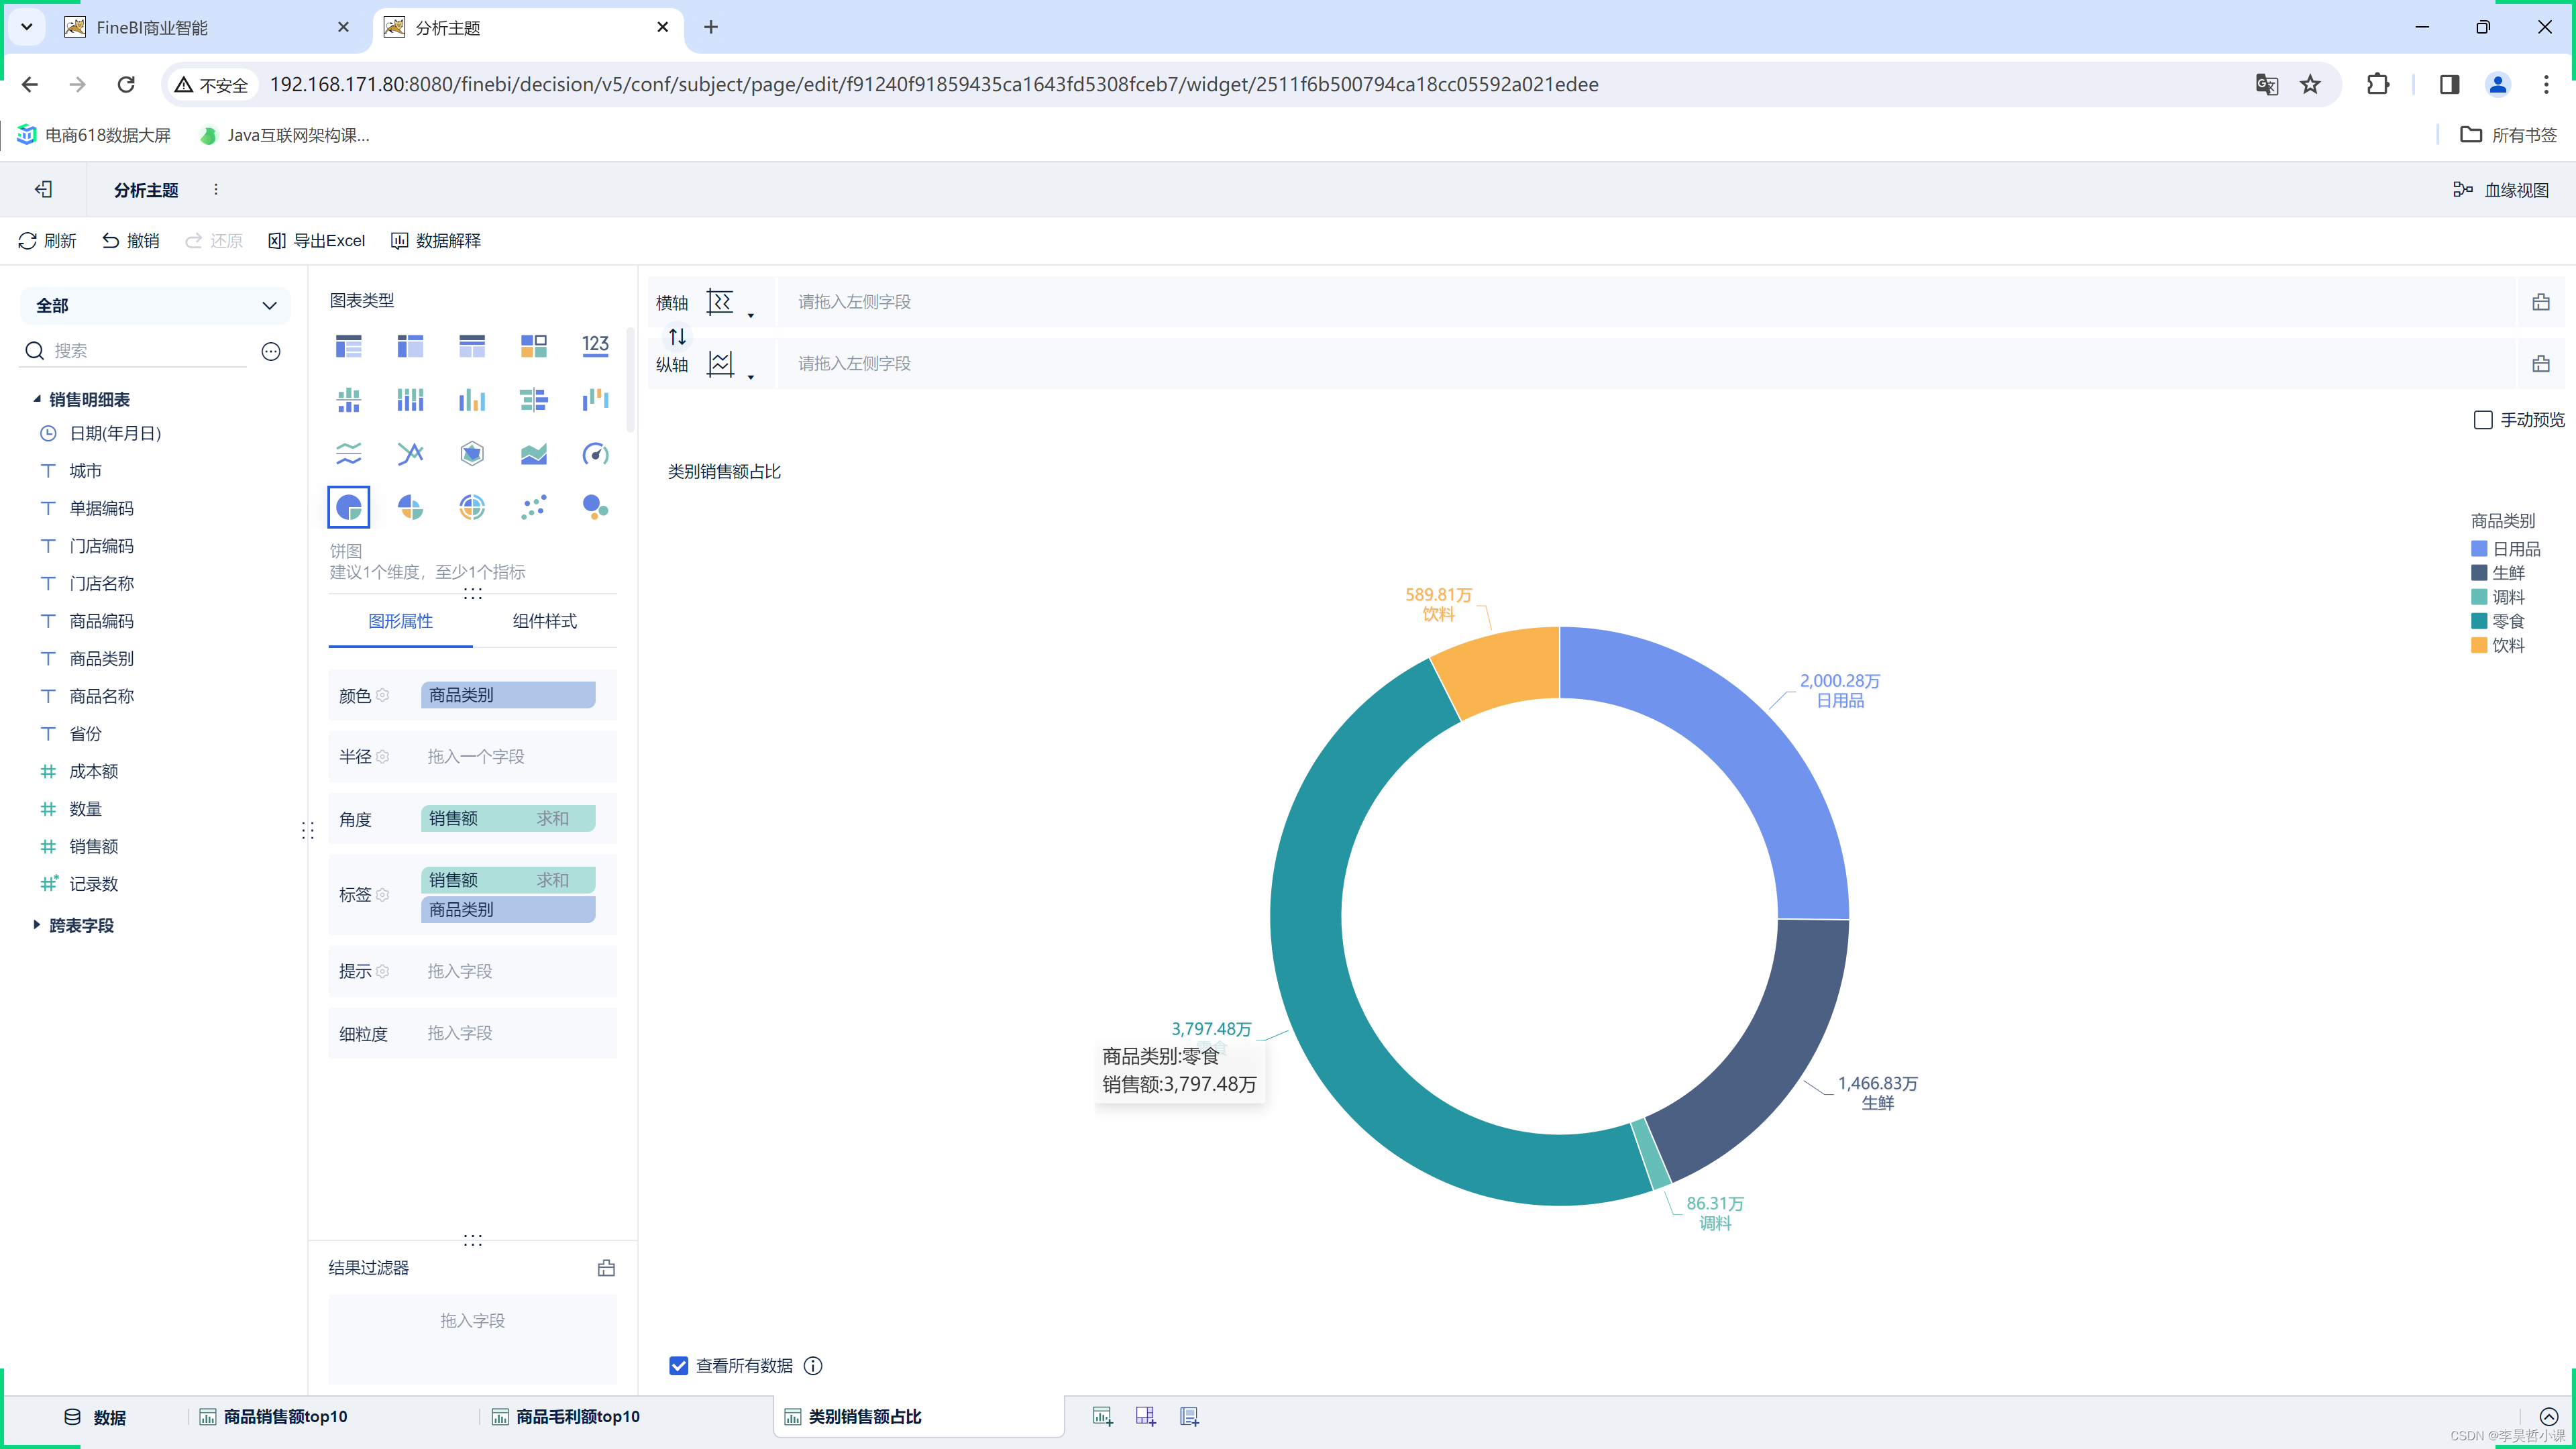Viewport: 2576px width, 1449px height.
Task: Click the 销售额 field in the angle slot
Action: coord(508,818)
